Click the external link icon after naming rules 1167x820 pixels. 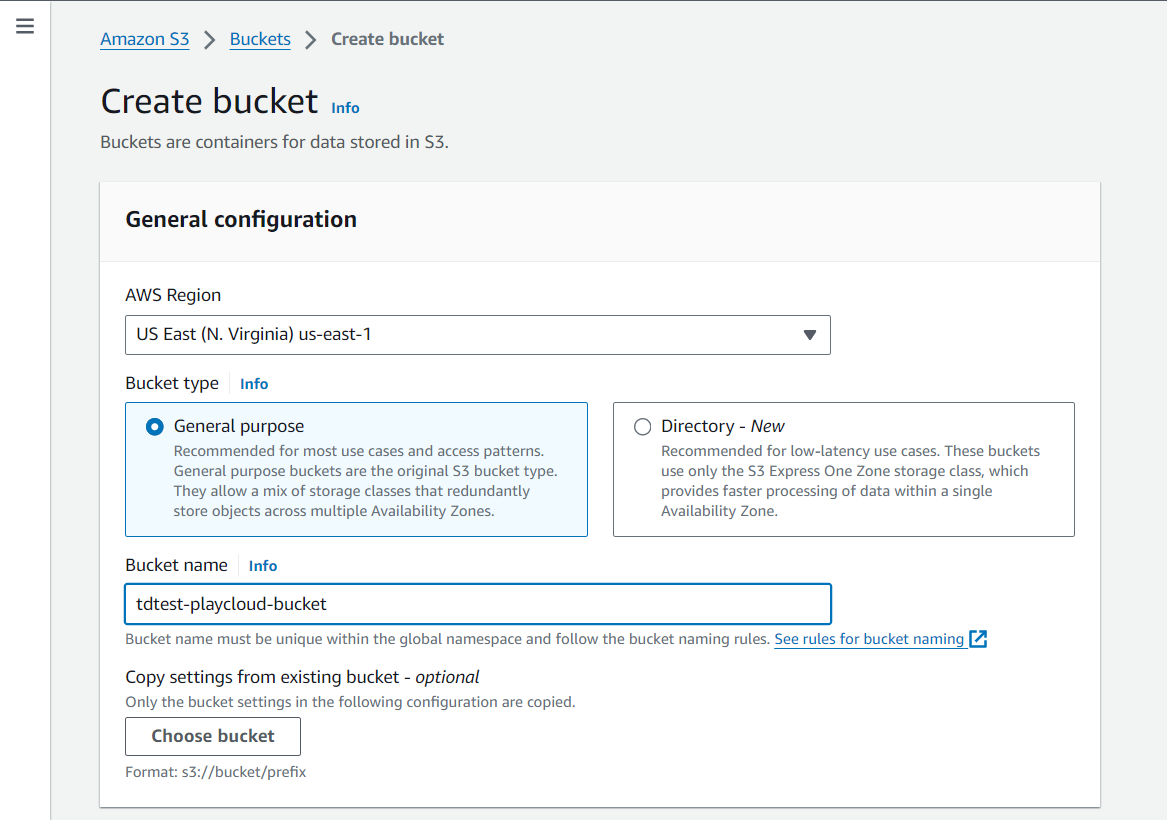978,639
